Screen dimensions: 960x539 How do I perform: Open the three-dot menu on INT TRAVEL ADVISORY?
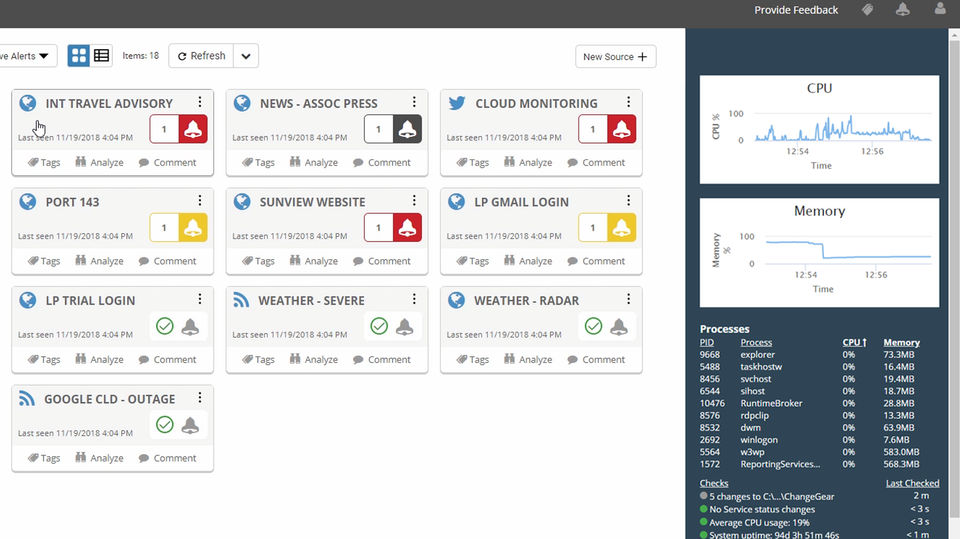tap(200, 102)
